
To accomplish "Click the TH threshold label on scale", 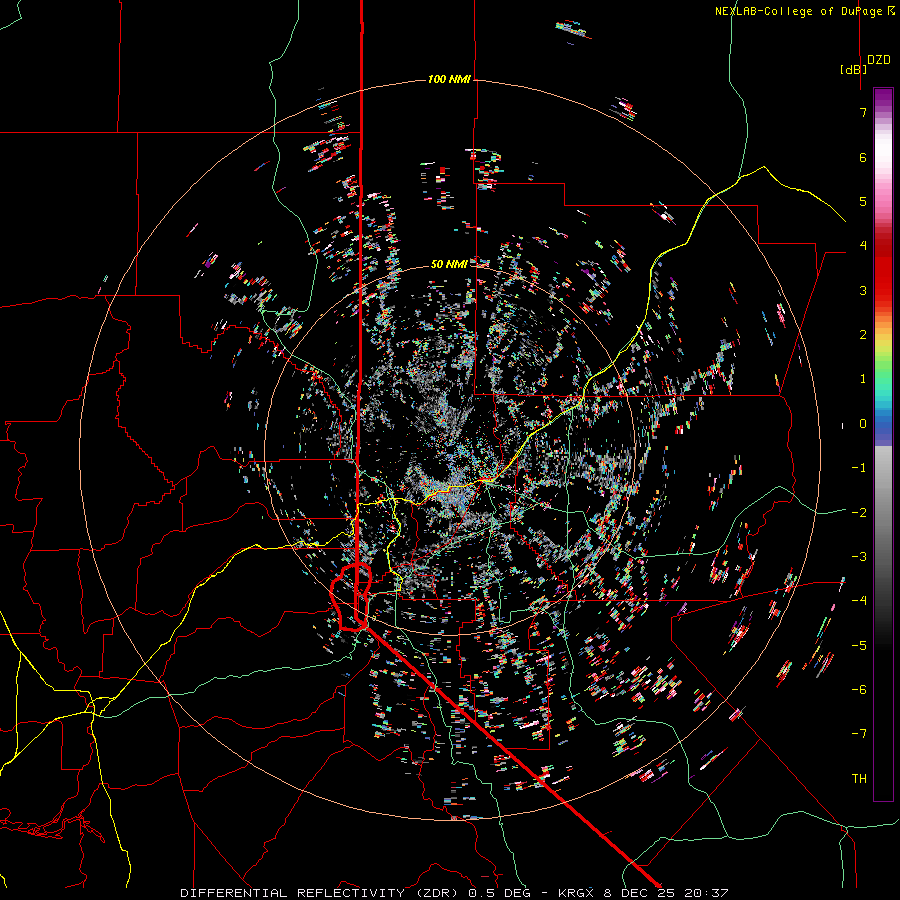I will (x=859, y=778).
